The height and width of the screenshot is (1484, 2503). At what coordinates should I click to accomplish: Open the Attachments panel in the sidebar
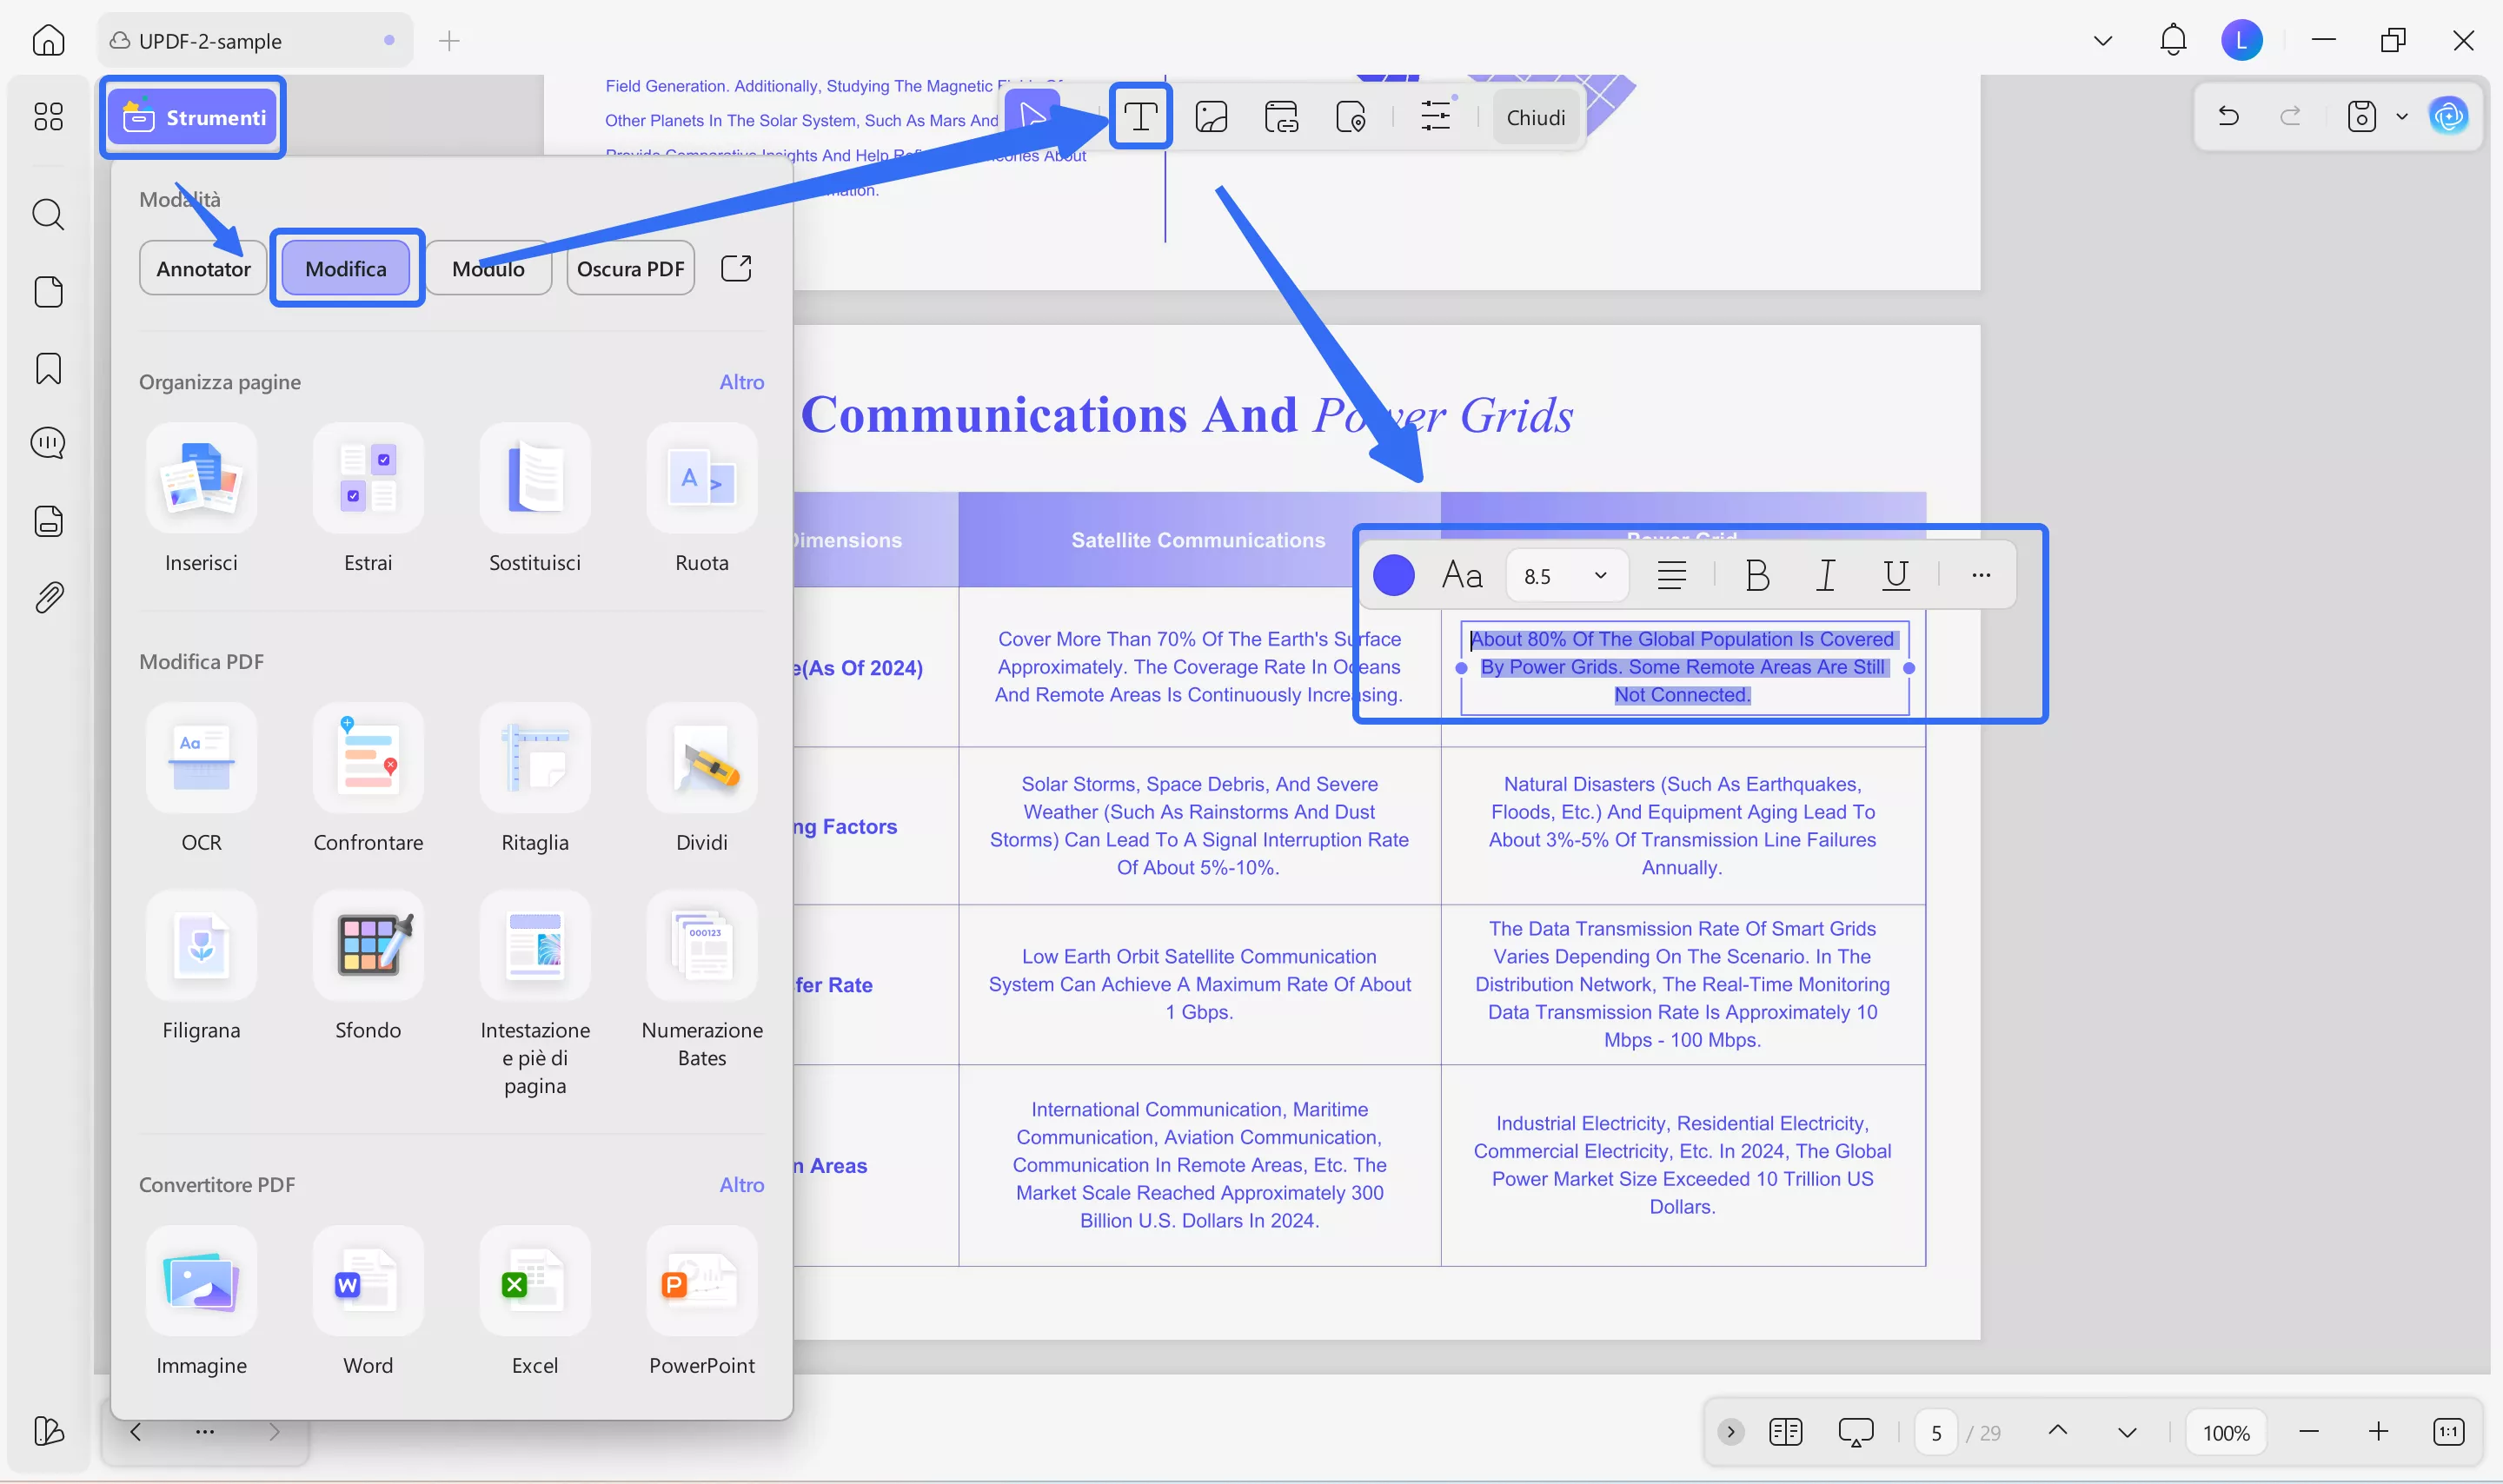tap(47, 597)
